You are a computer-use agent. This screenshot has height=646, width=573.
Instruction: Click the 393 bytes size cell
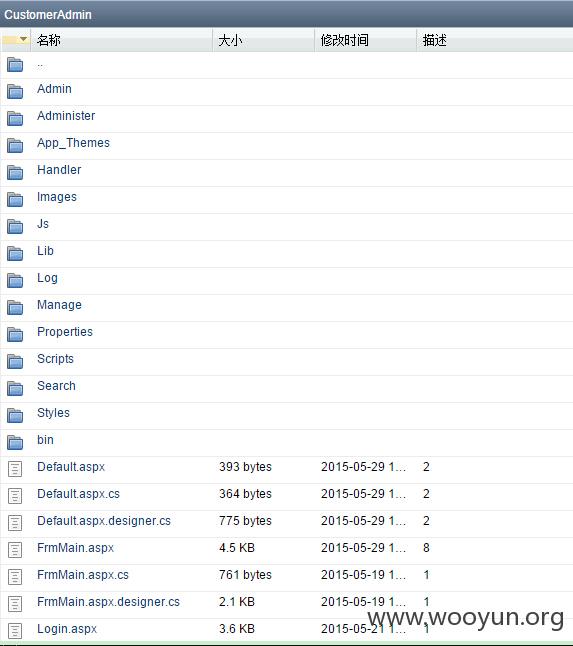tap(245, 467)
